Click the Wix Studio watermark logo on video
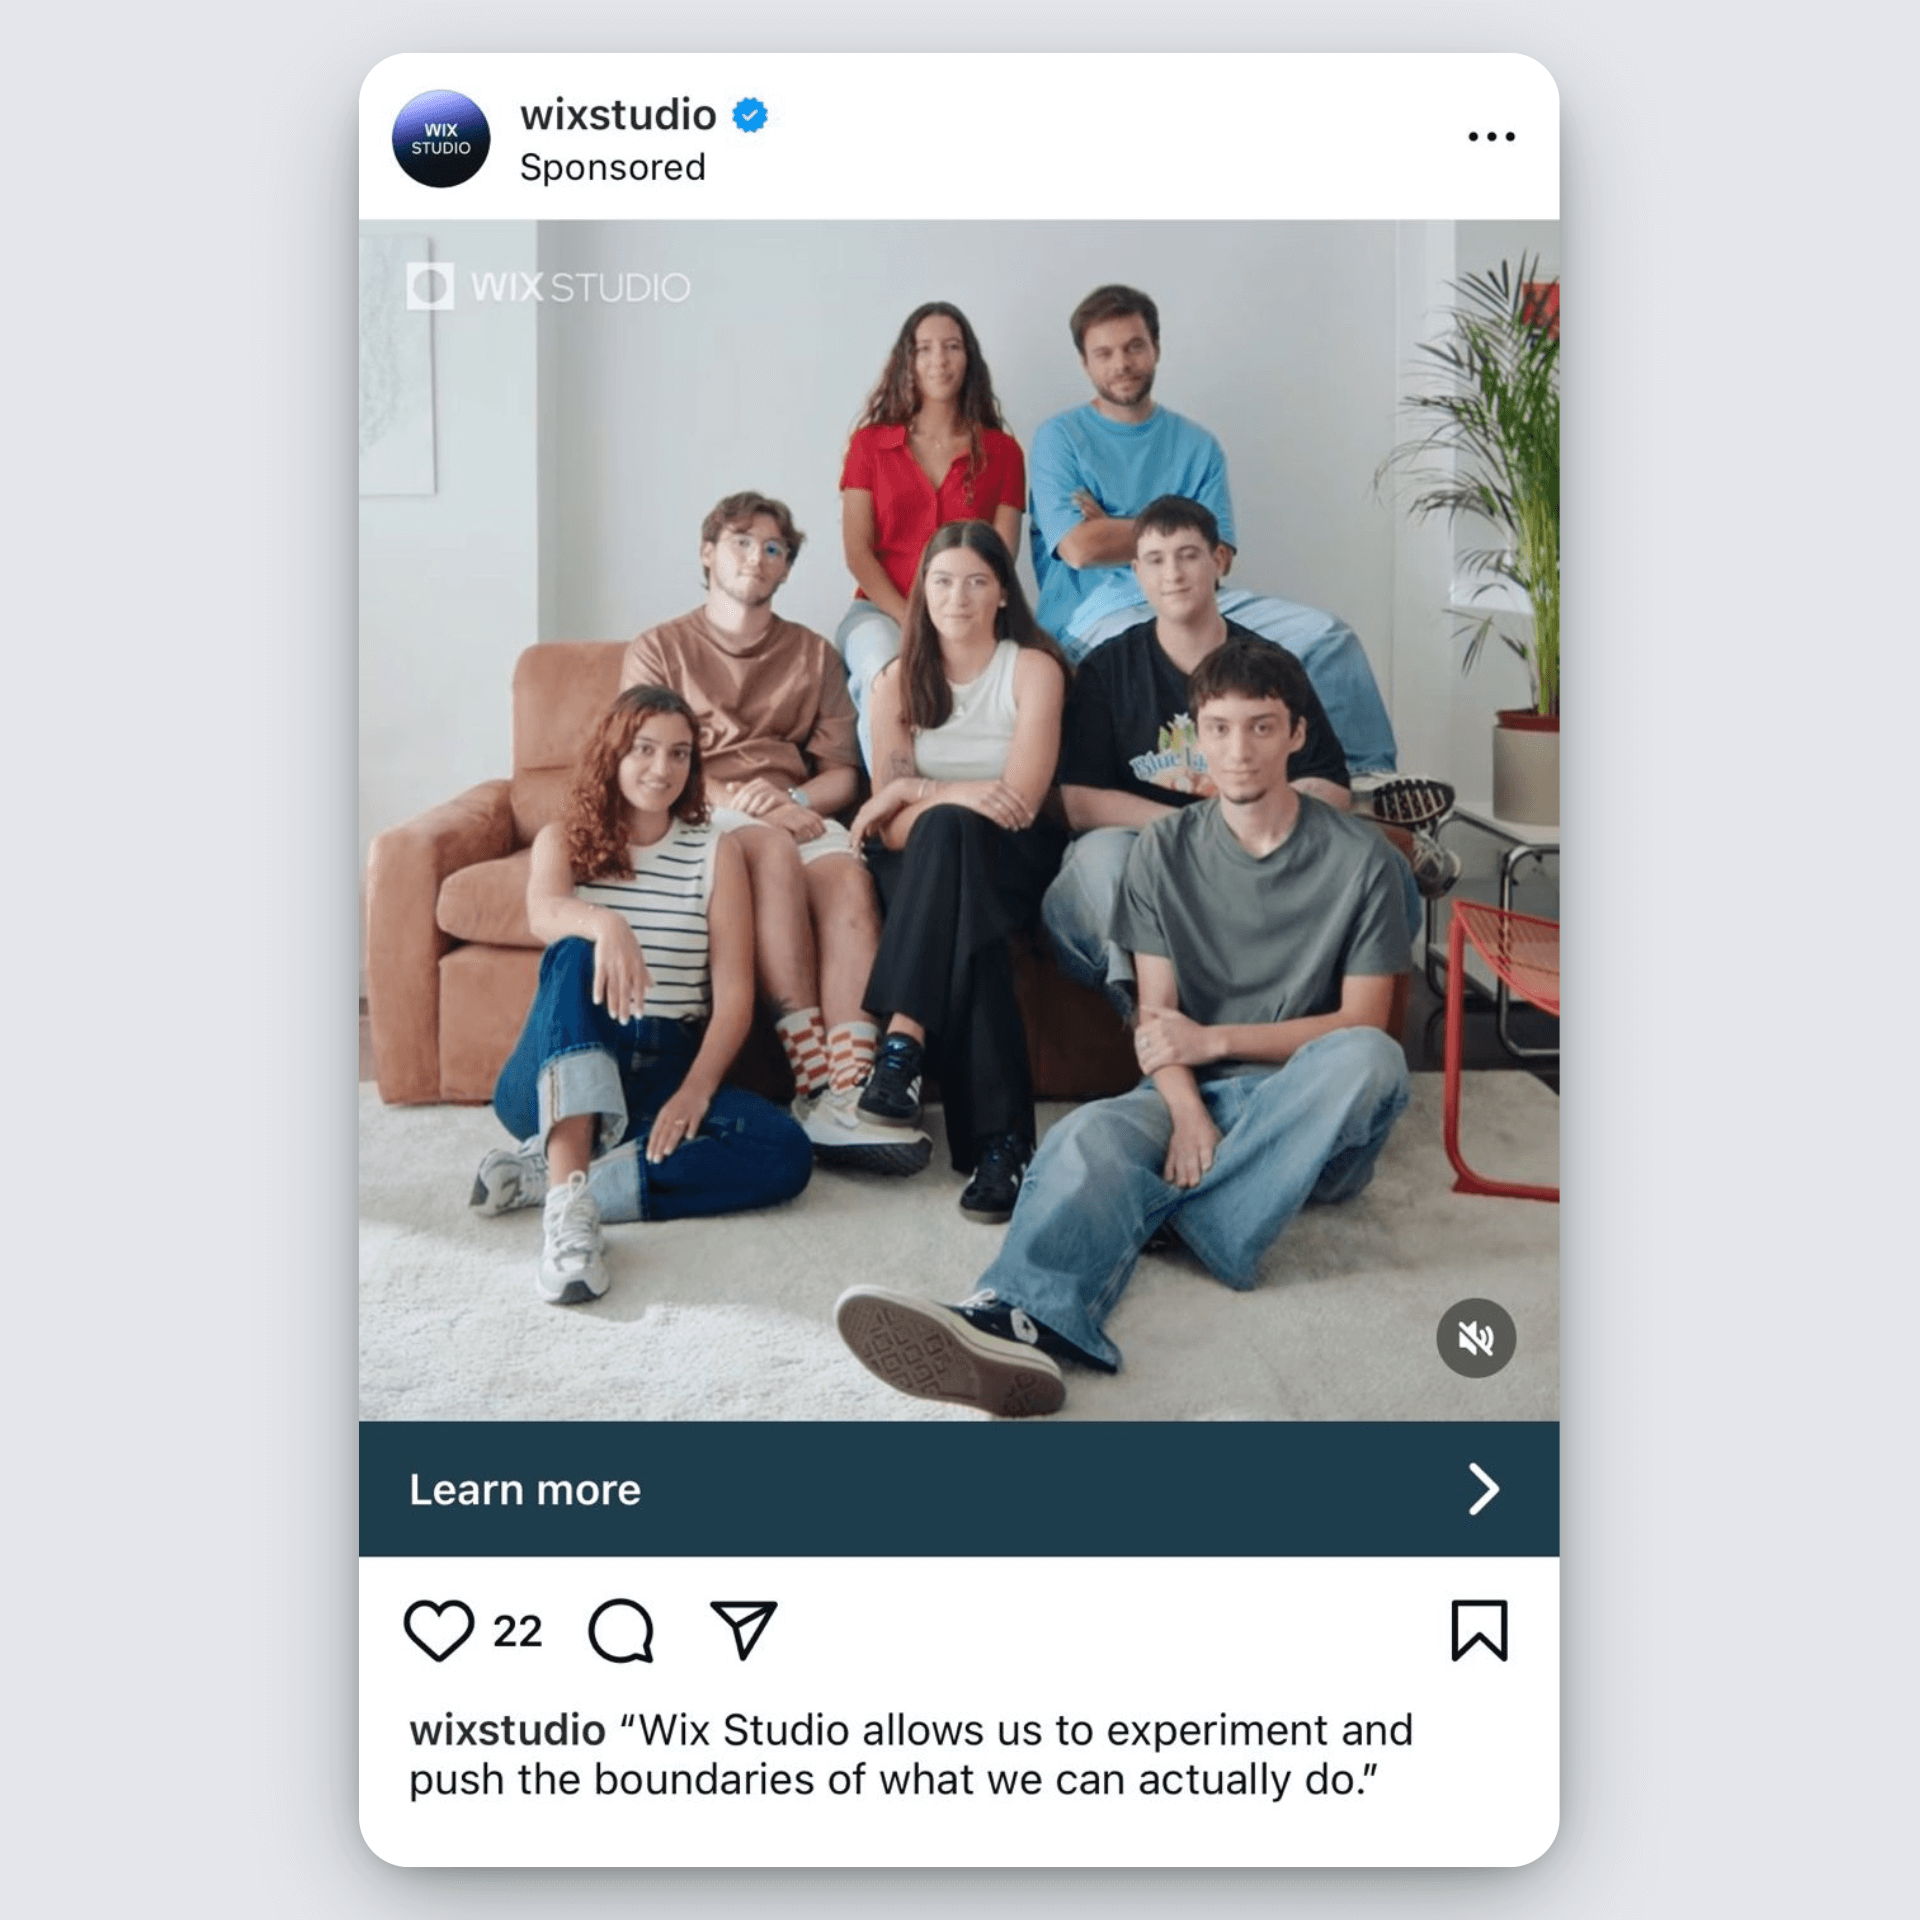The height and width of the screenshot is (1920, 1920). pos(548,287)
